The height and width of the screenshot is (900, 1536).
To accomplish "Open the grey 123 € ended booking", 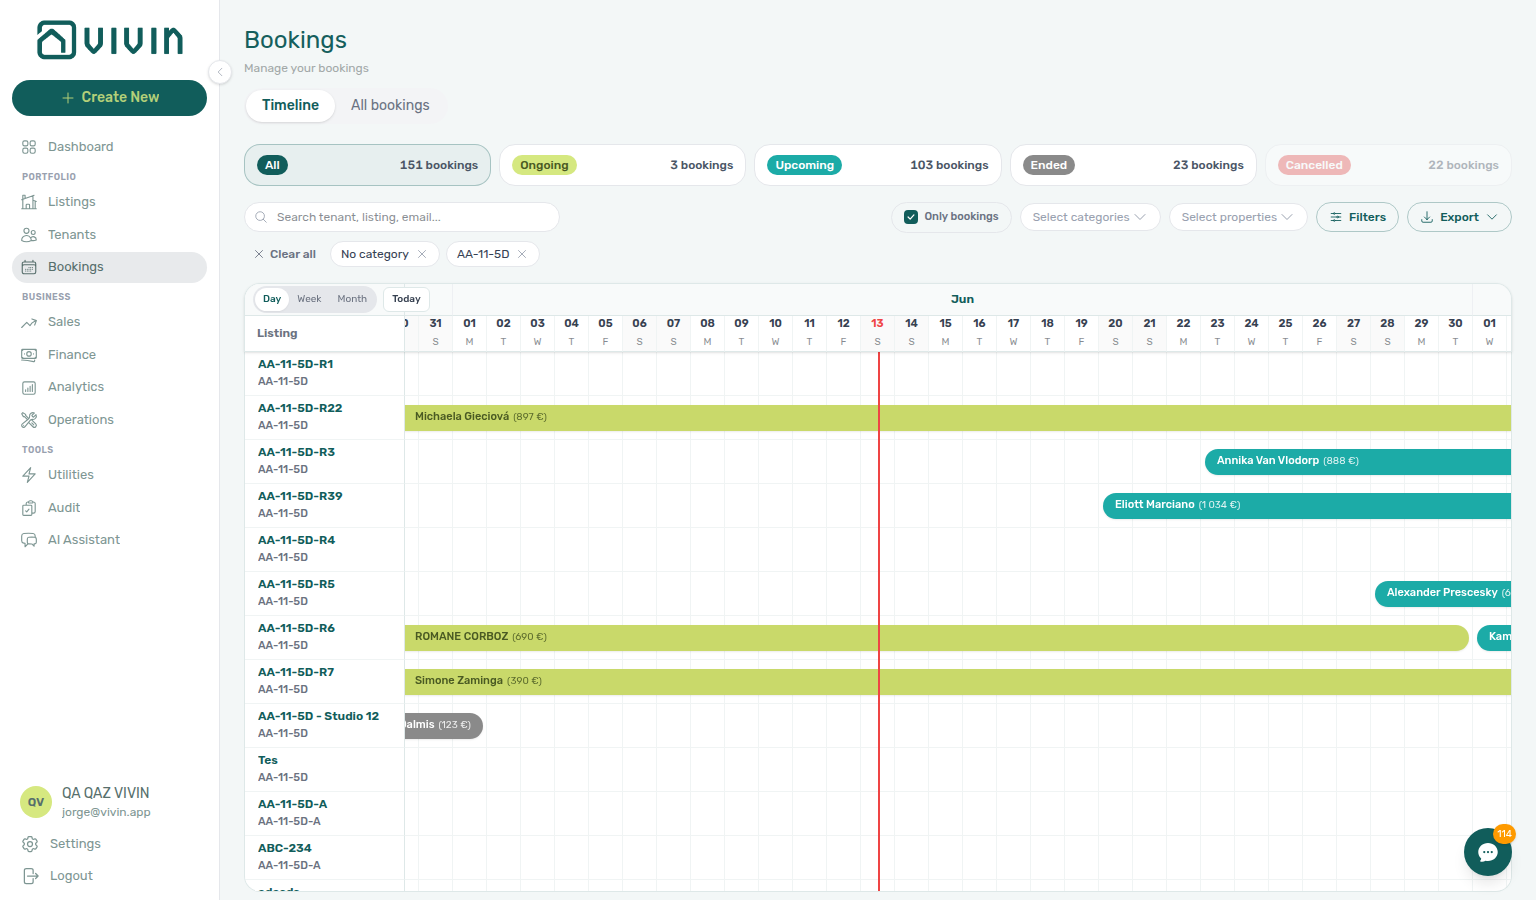I will (x=444, y=725).
